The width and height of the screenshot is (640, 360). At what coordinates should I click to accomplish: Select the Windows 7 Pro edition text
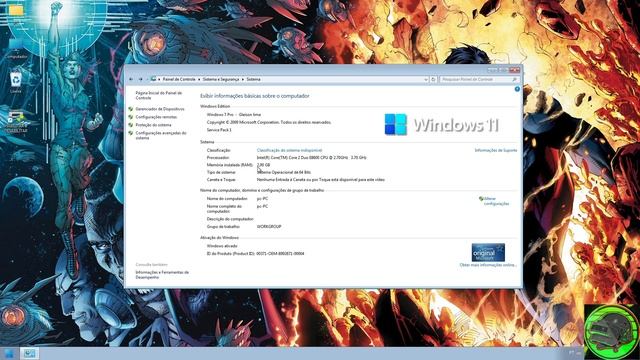click(x=233, y=115)
